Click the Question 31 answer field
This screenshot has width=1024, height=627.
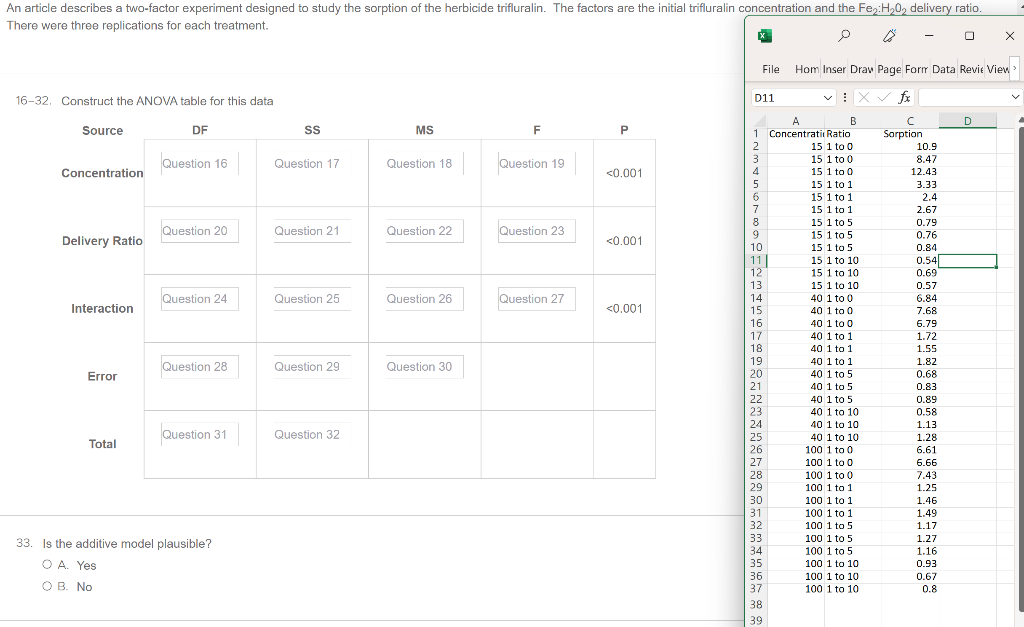pos(200,433)
